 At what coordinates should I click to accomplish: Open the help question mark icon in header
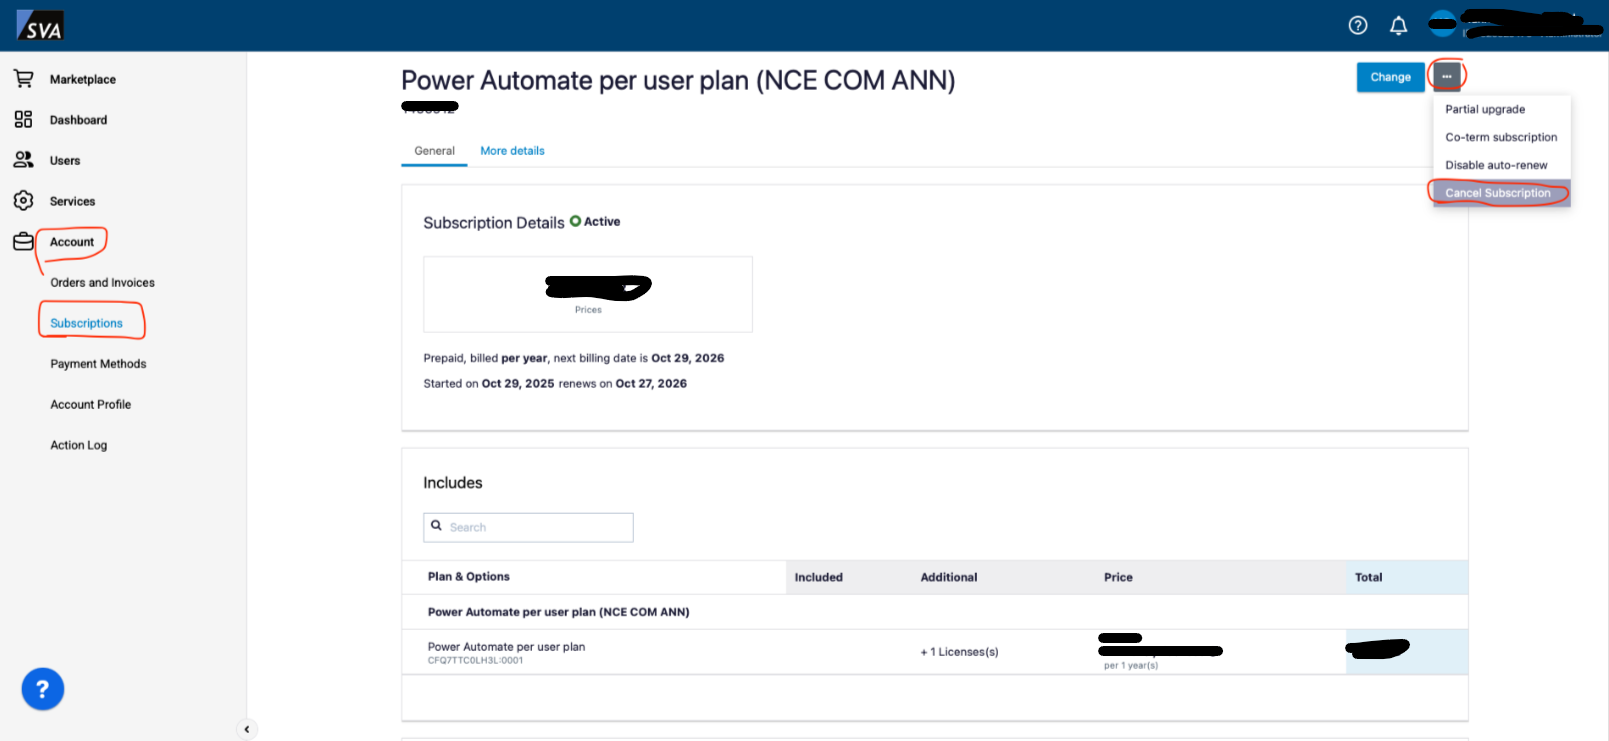click(1357, 26)
